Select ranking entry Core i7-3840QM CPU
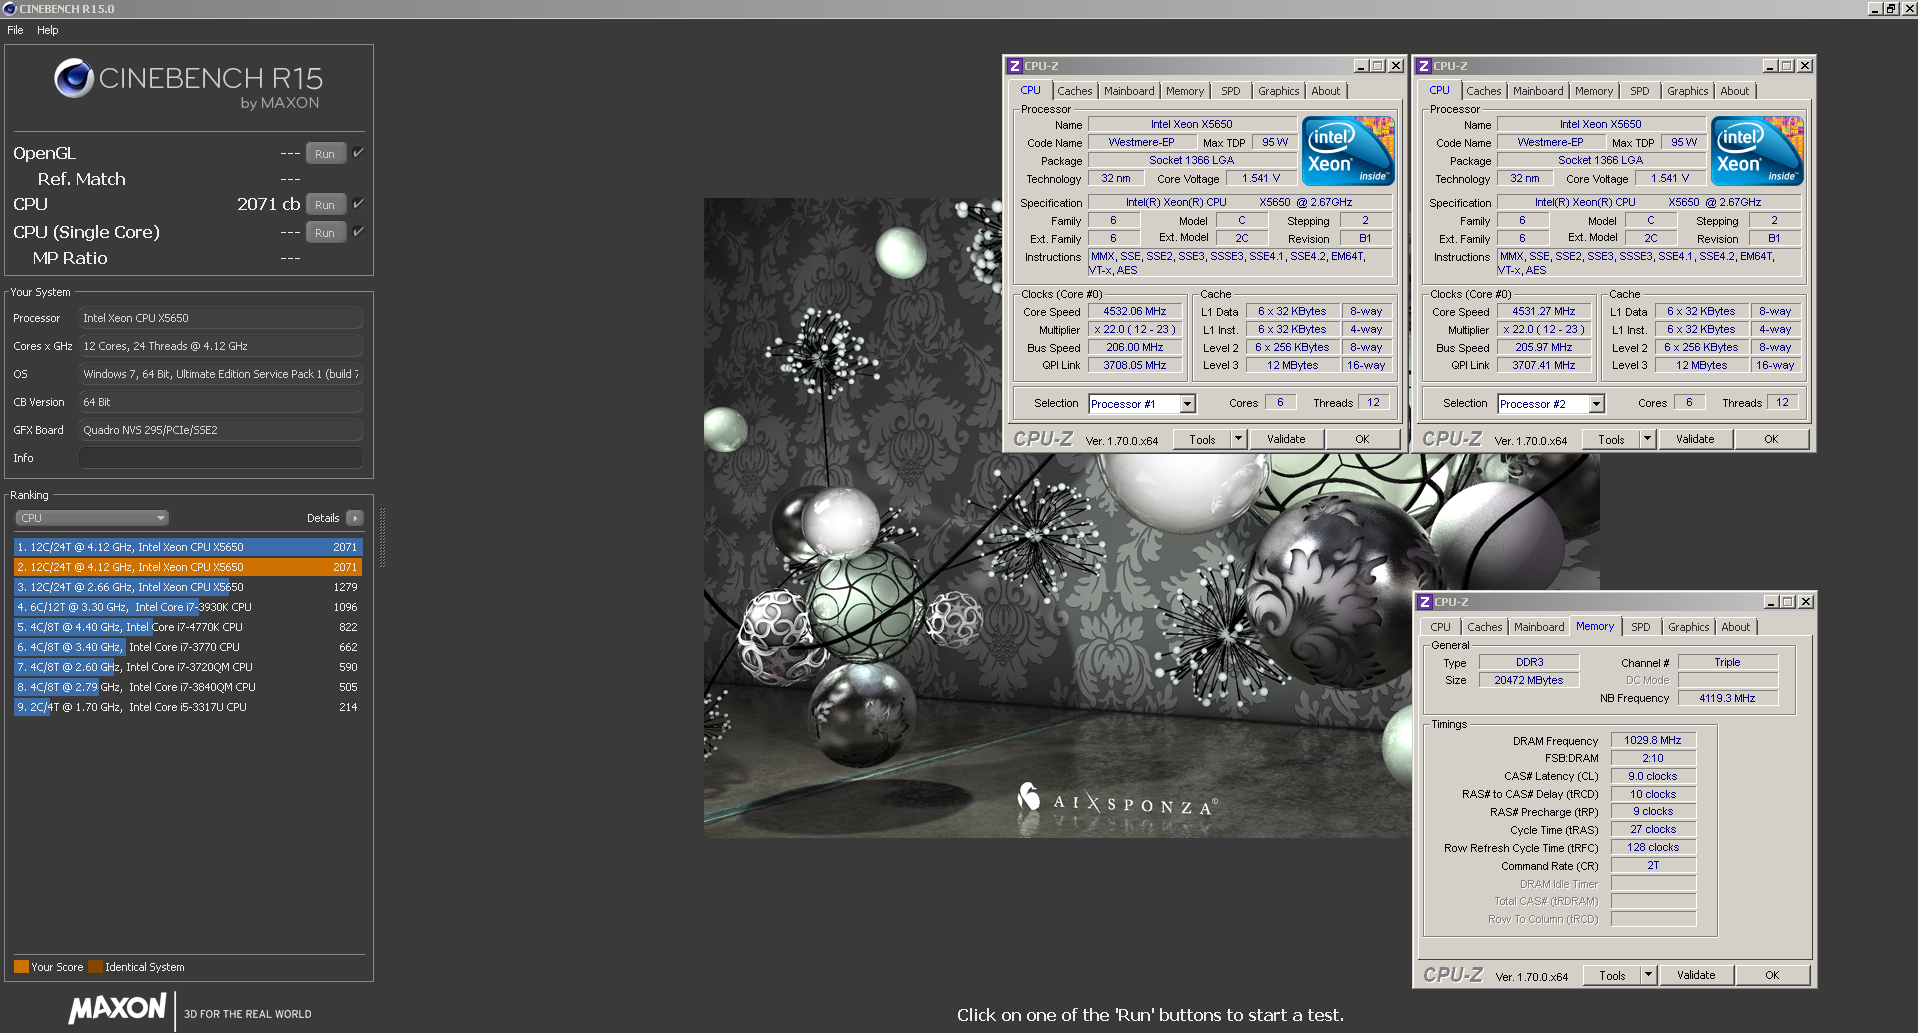This screenshot has height=1033, width=1918. 188,687
